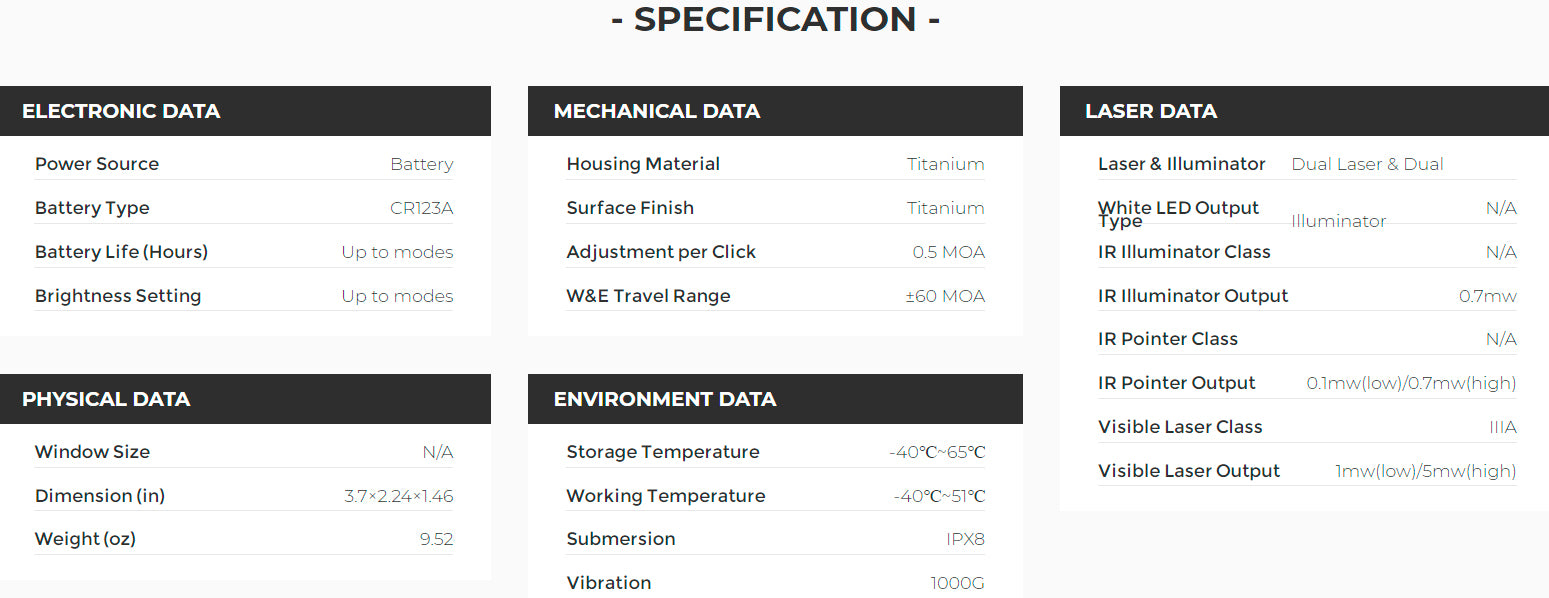Select the Battery Life (Hours) label
Viewport: 1549px width, 598px height.
click(121, 252)
